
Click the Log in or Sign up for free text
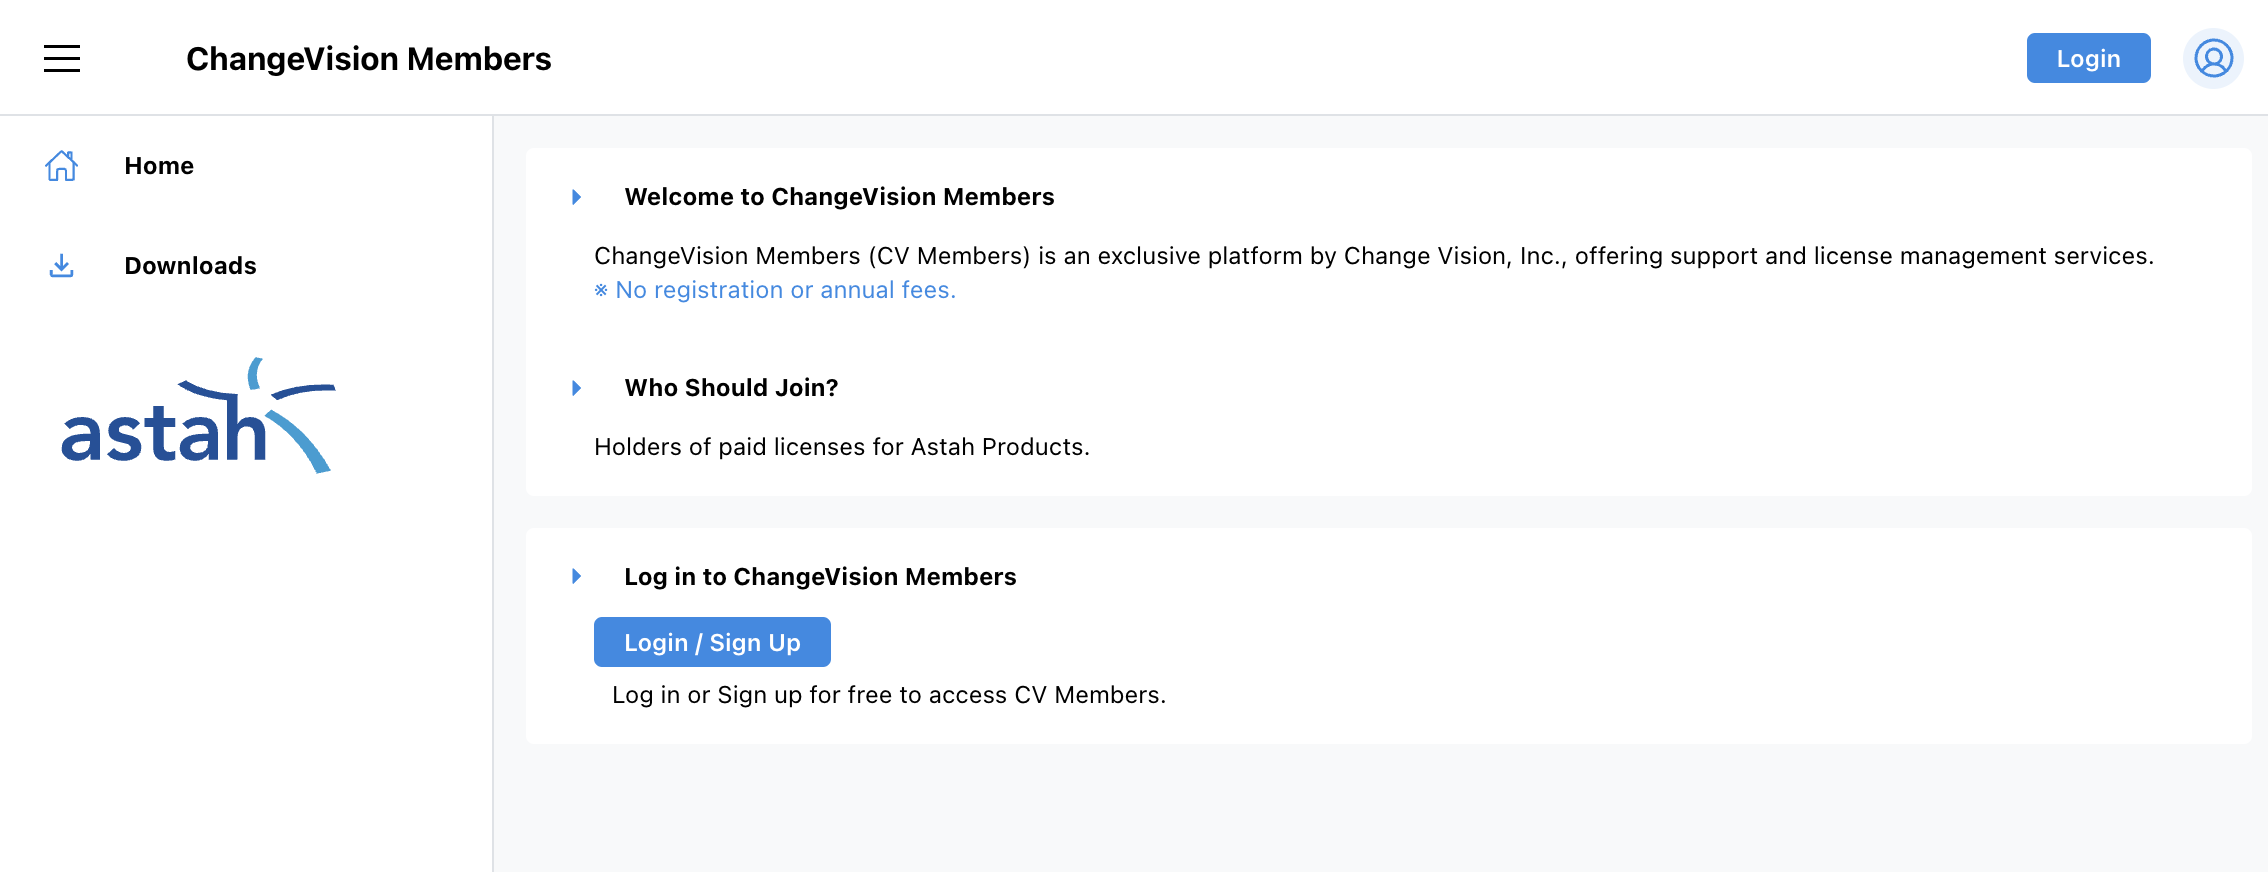click(888, 695)
